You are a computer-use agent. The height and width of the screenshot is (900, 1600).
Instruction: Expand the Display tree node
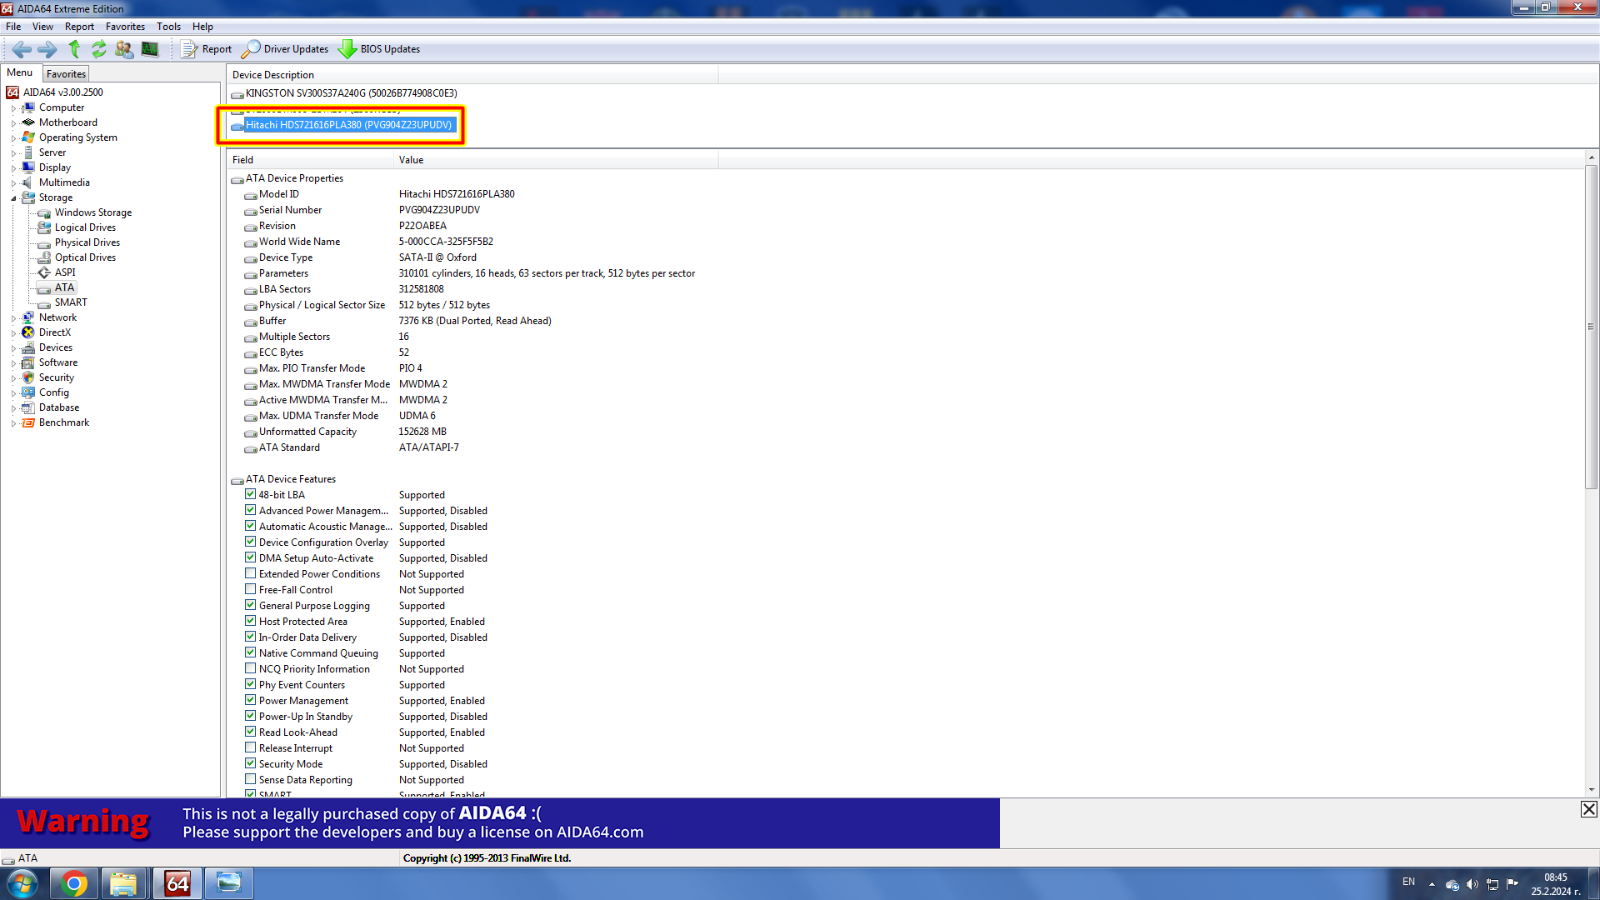pos(14,168)
